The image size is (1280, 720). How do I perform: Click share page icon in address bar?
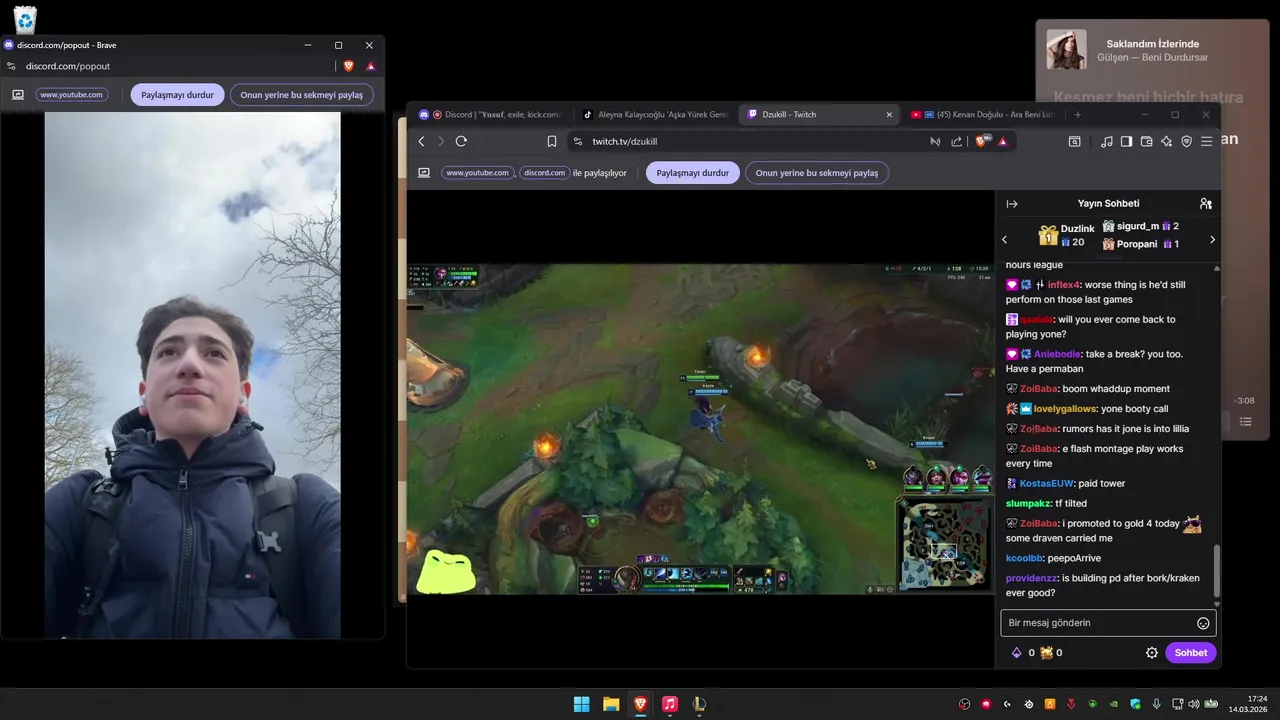point(957,142)
